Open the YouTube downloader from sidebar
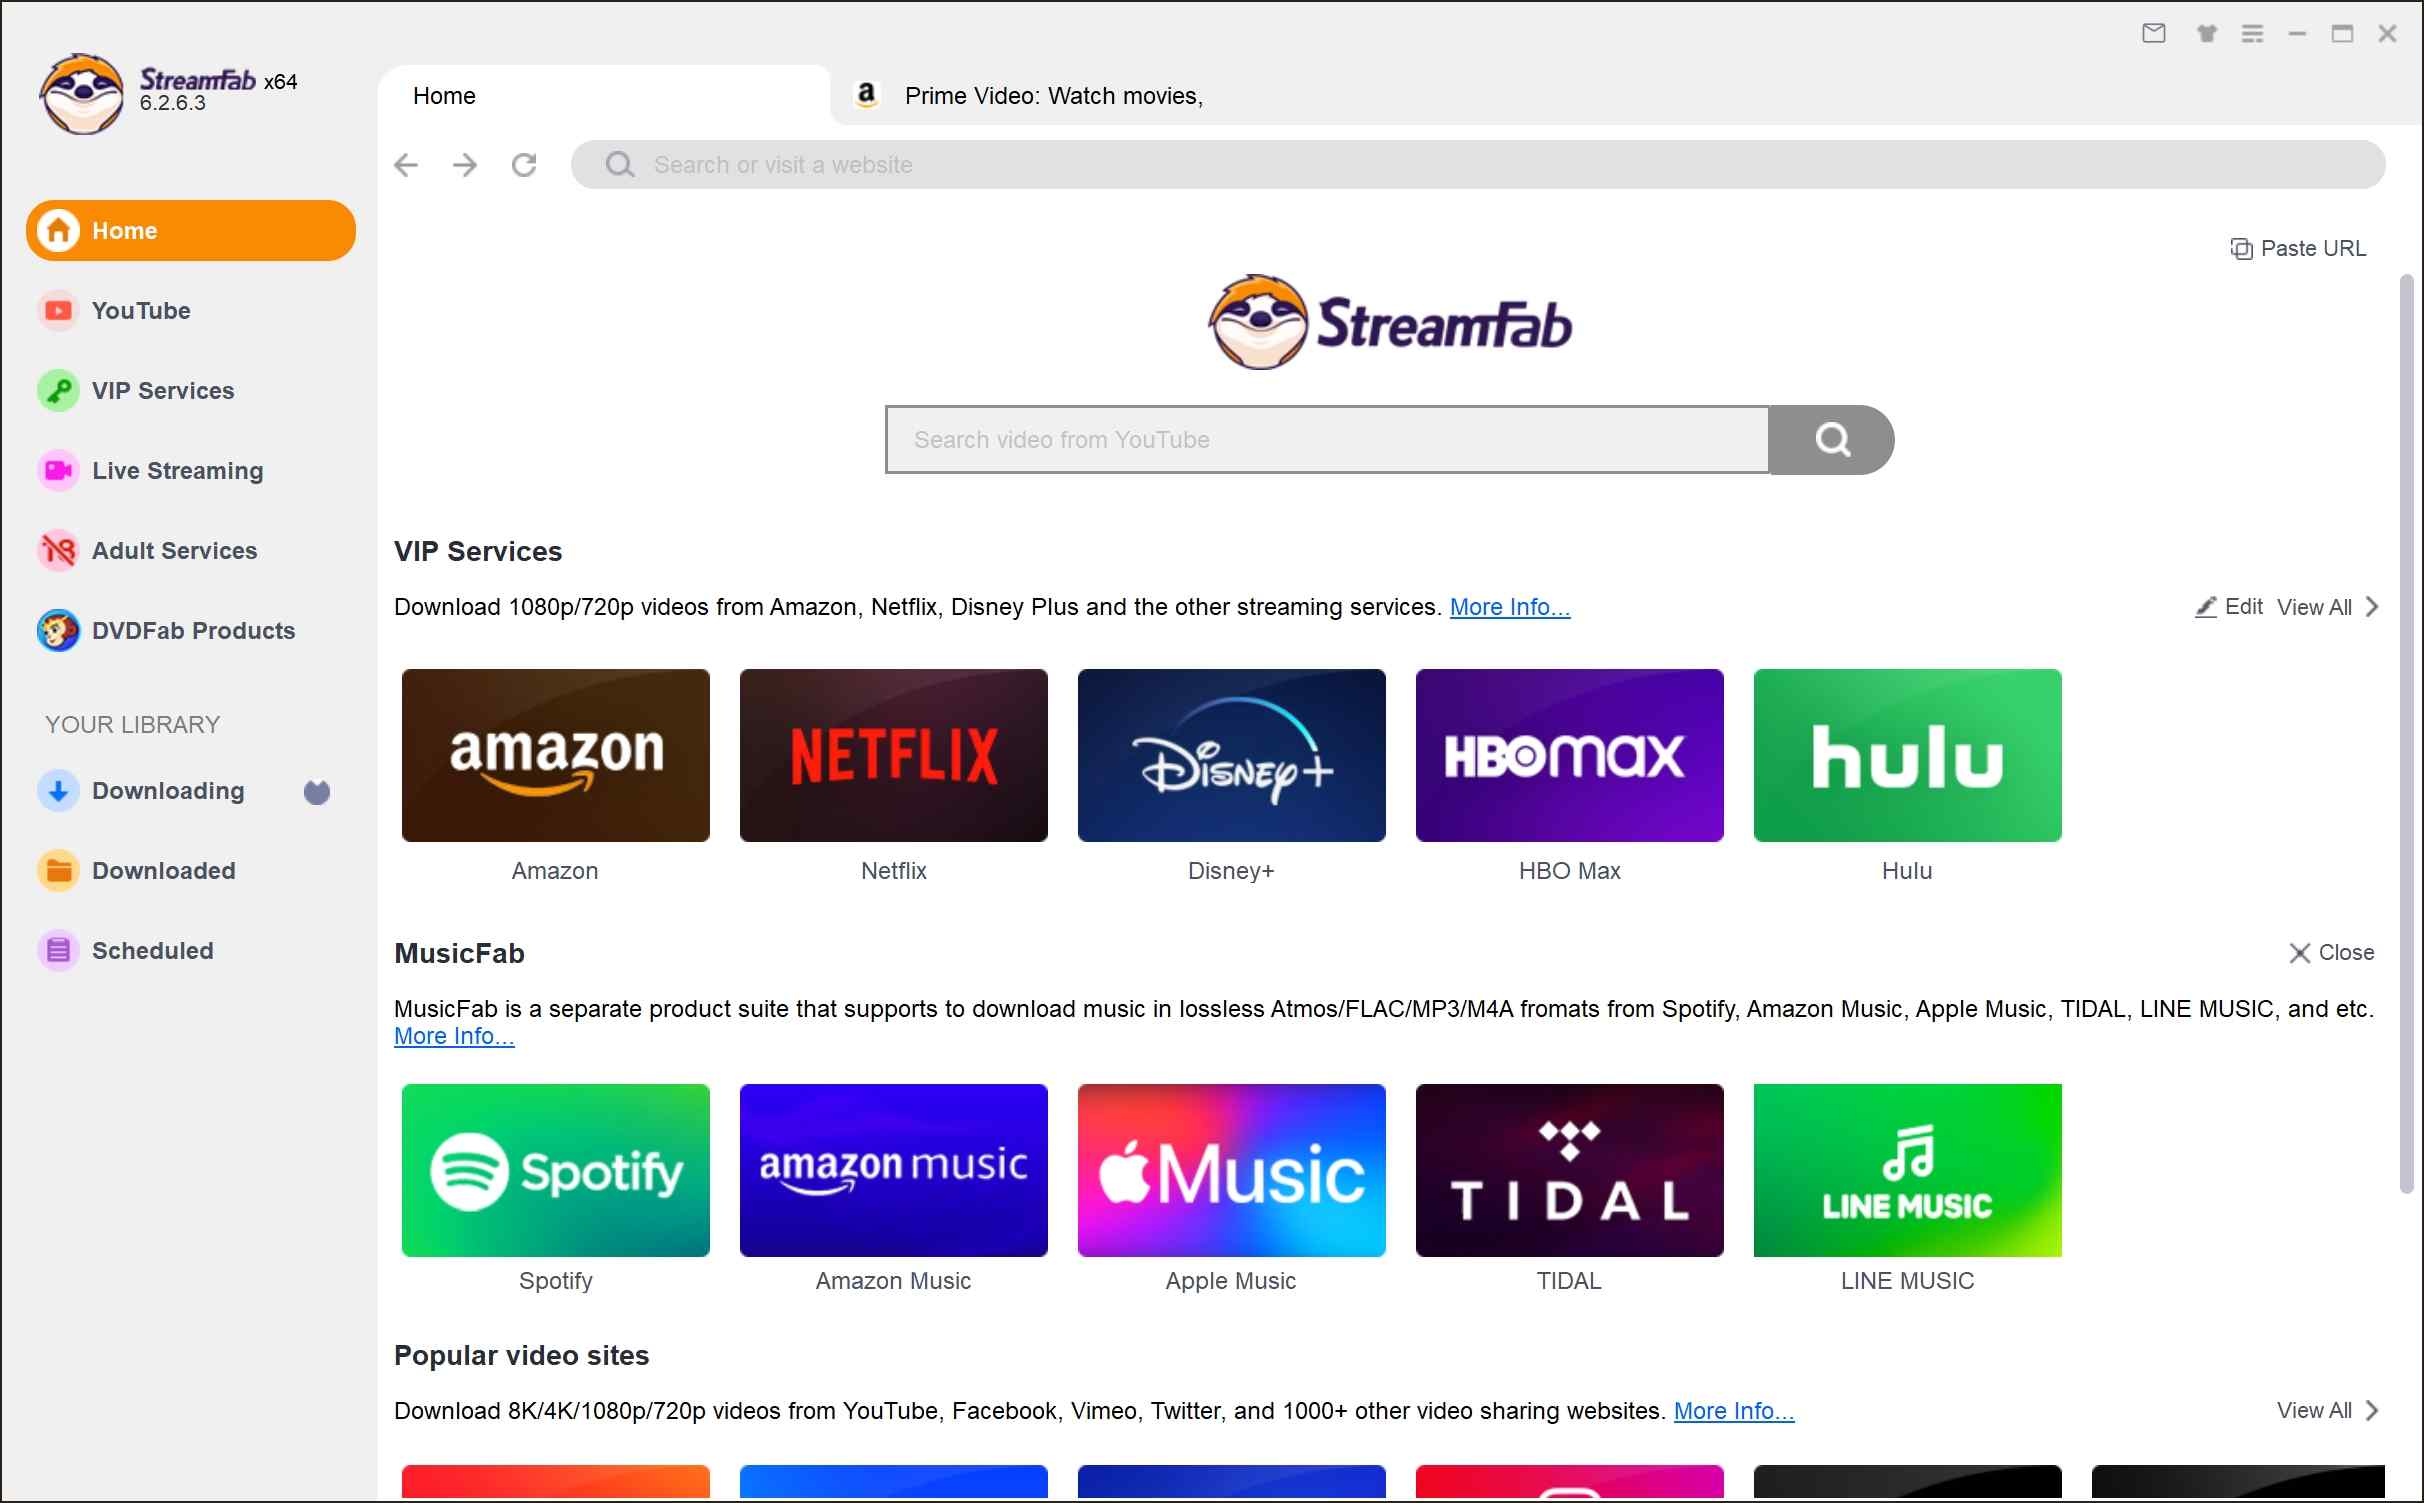 tap(140, 310)
